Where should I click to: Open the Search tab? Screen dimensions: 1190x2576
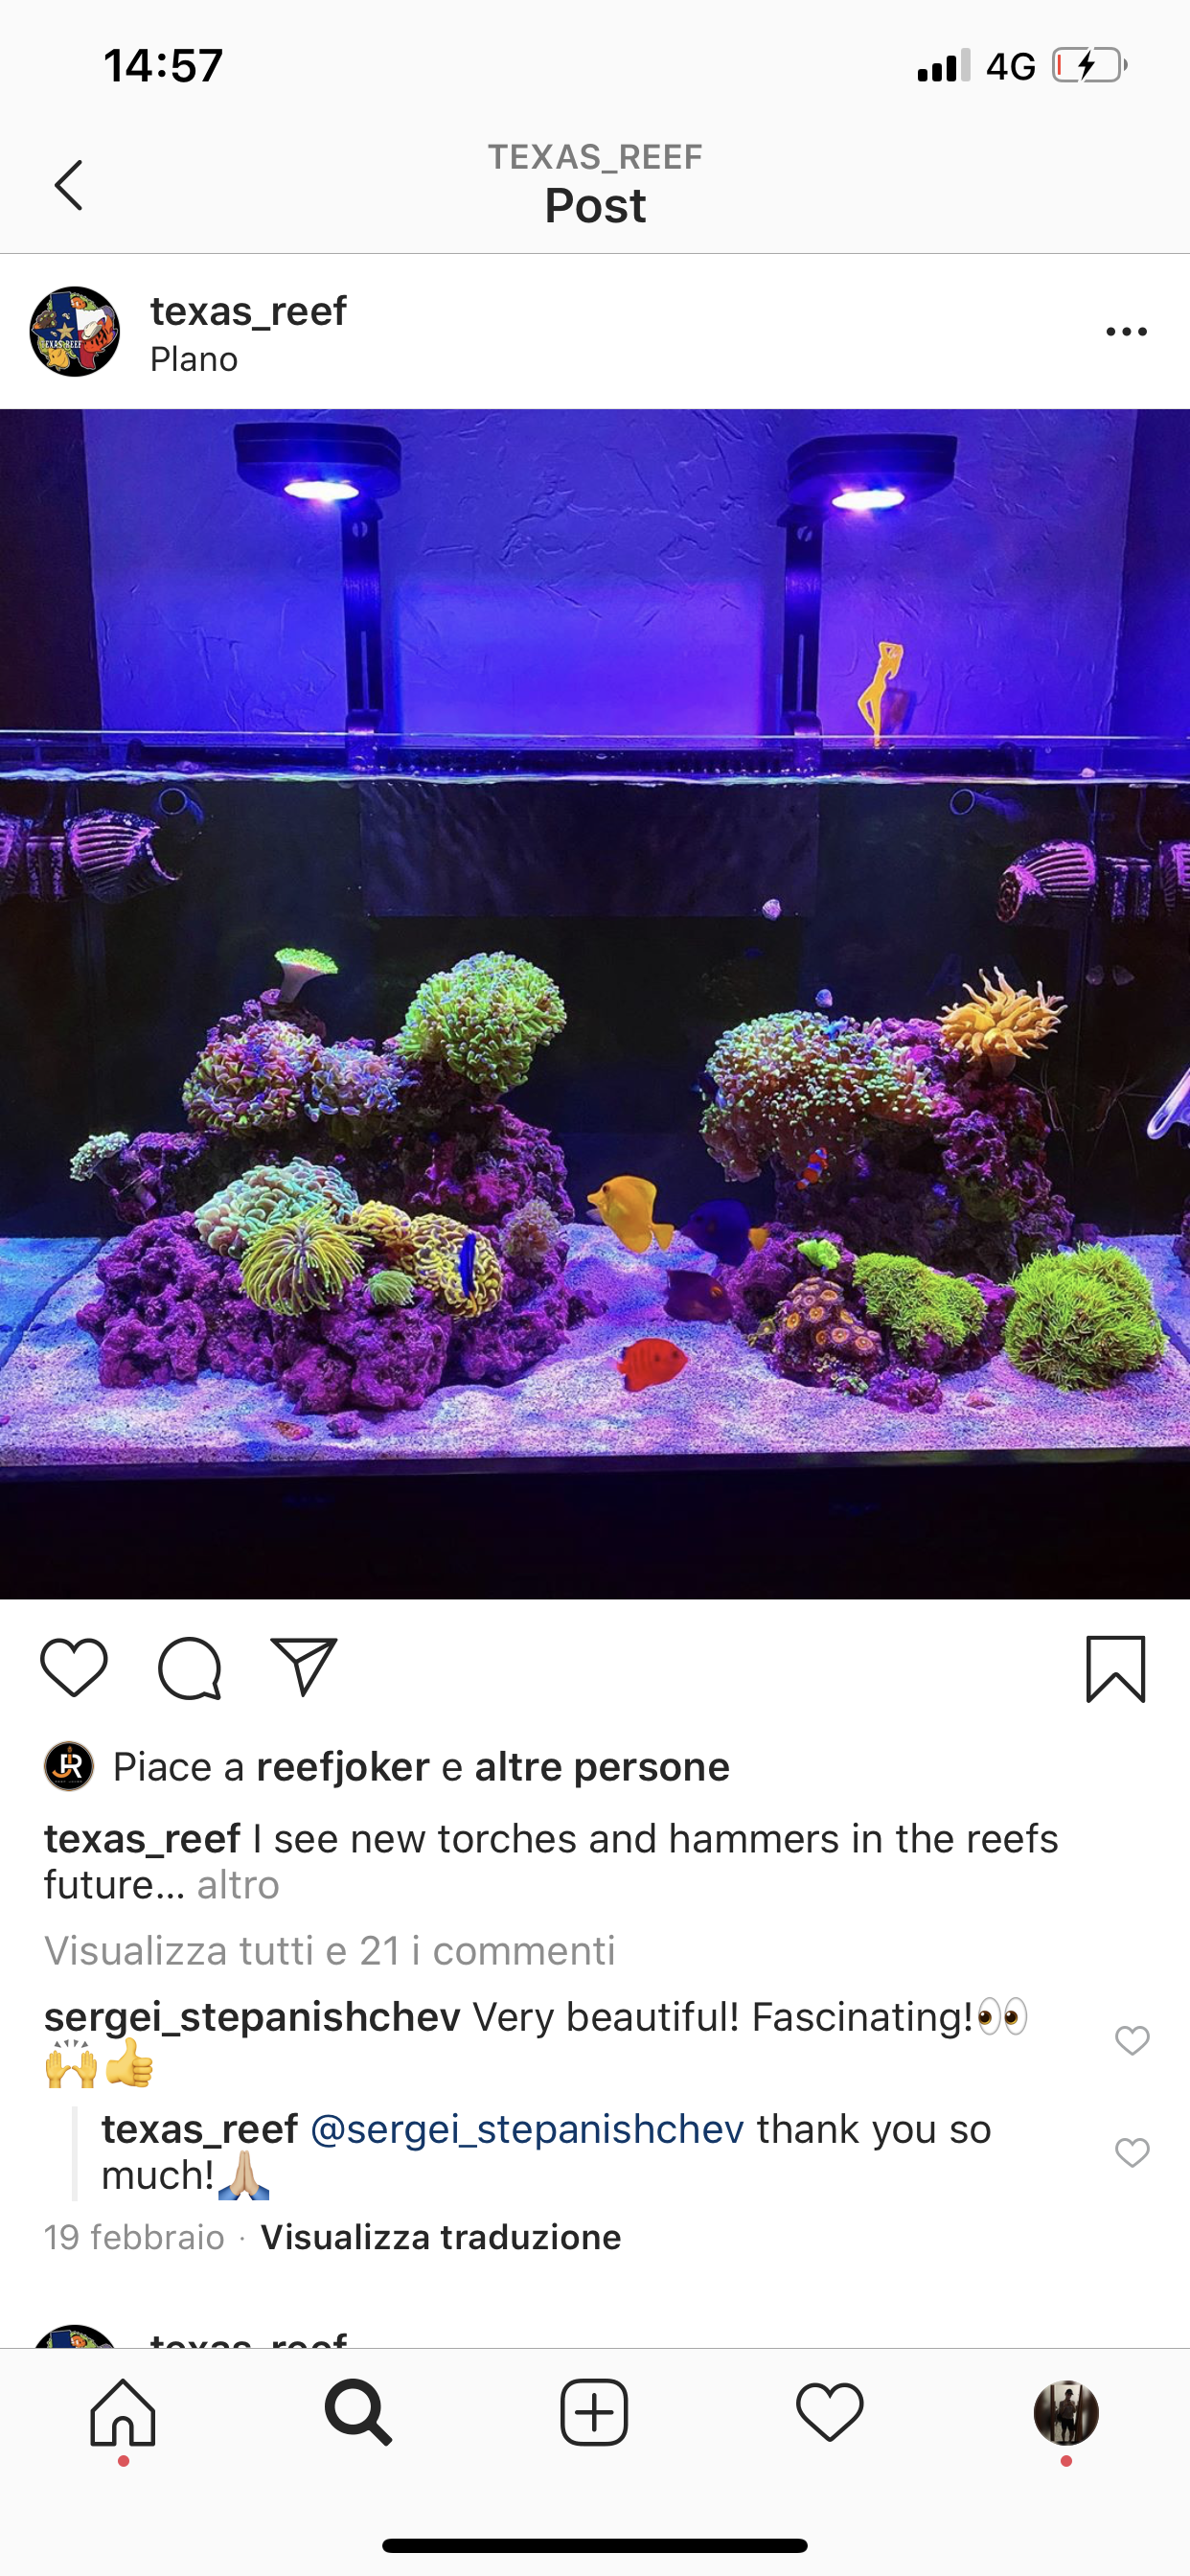point(358,2413)
